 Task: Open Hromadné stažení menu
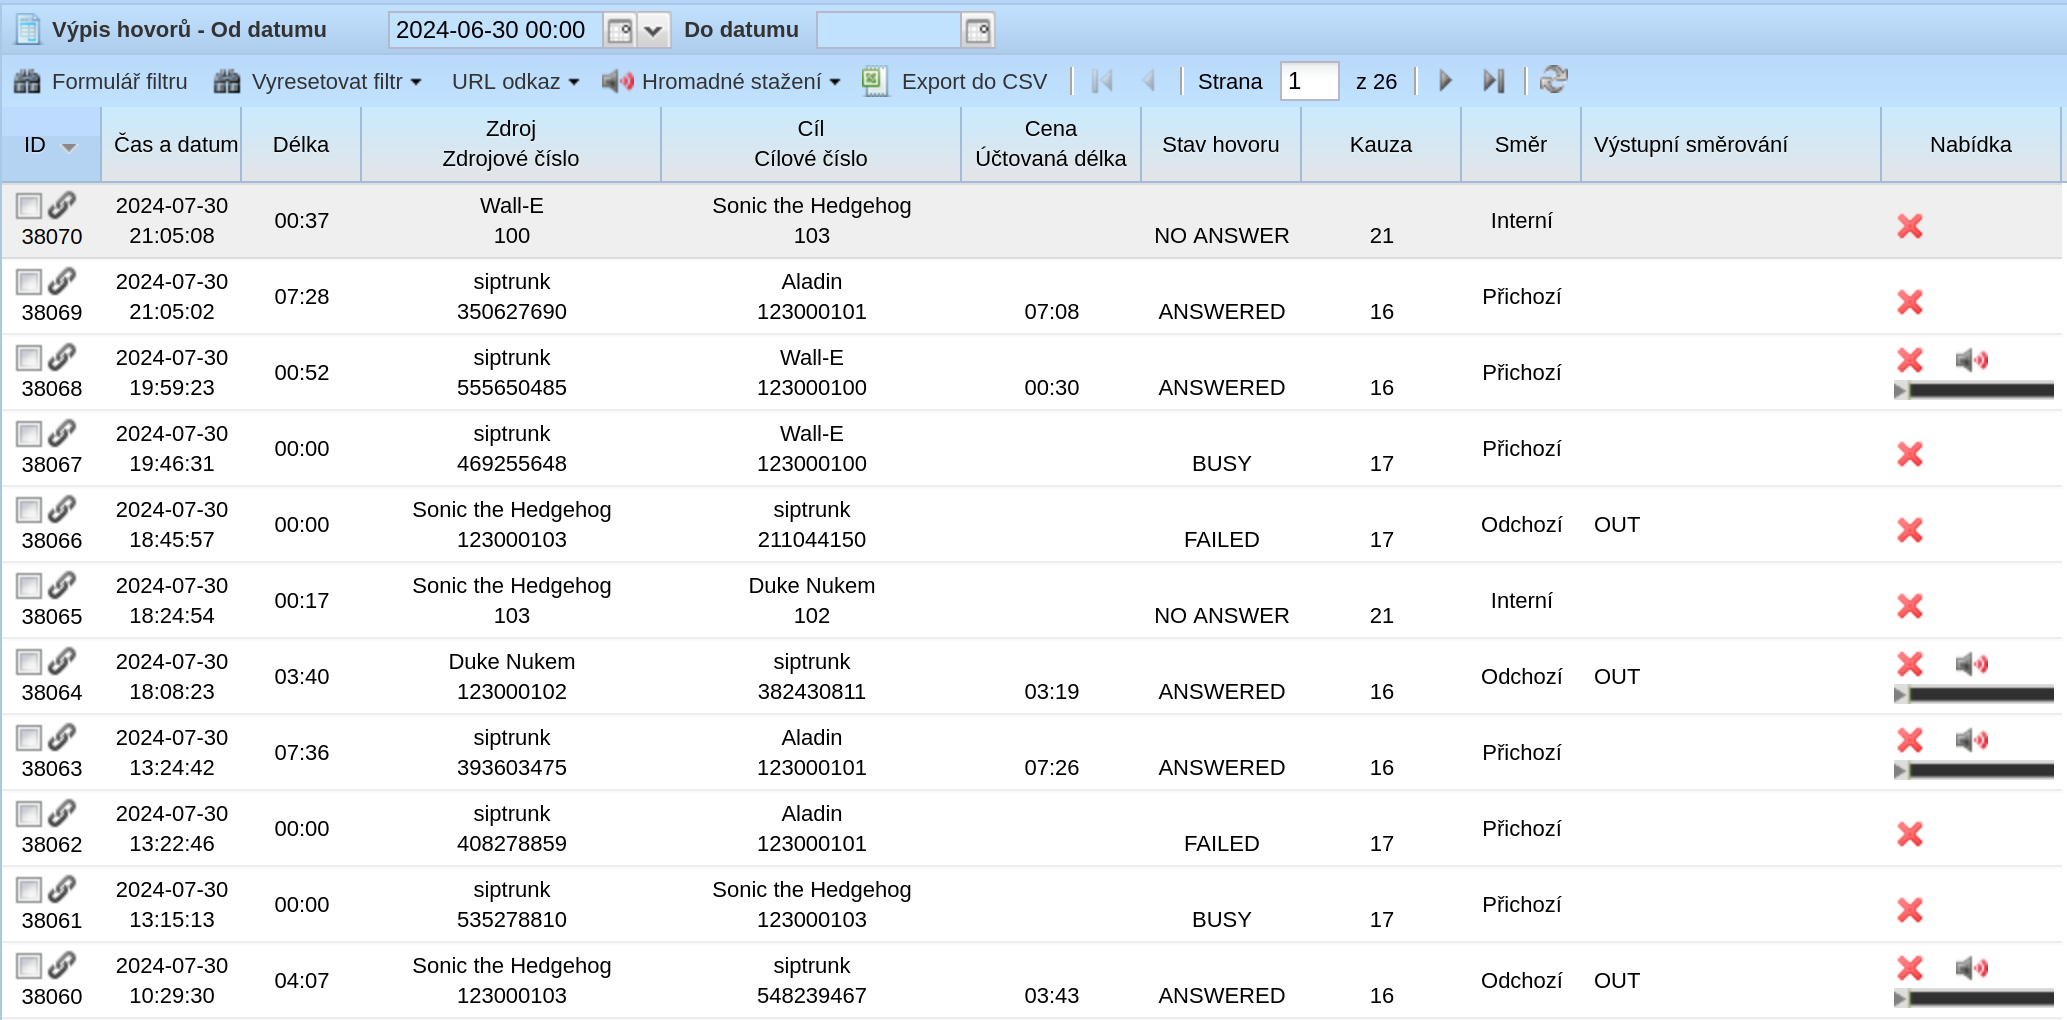point(721,82)
